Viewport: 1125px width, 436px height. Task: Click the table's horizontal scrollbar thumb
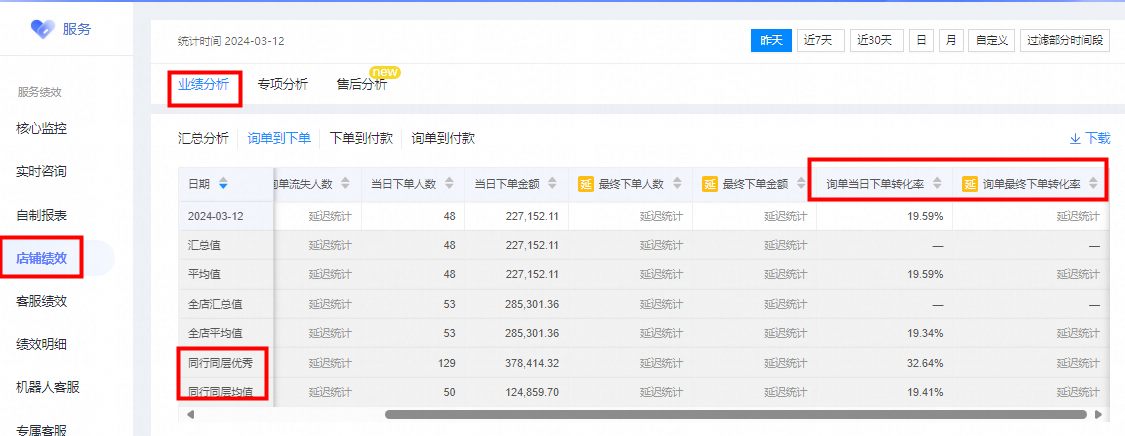735,414
